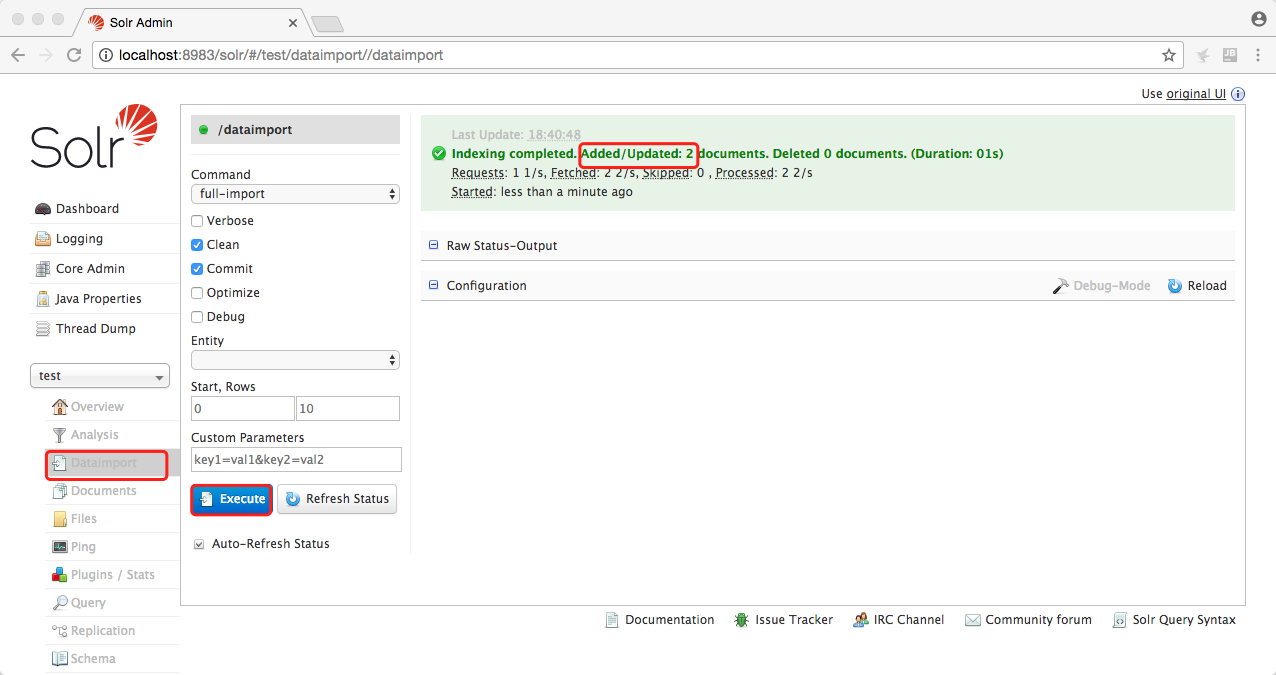Open the Replication page
This screenshot has width=1276, height=675.
pos(103,631)
